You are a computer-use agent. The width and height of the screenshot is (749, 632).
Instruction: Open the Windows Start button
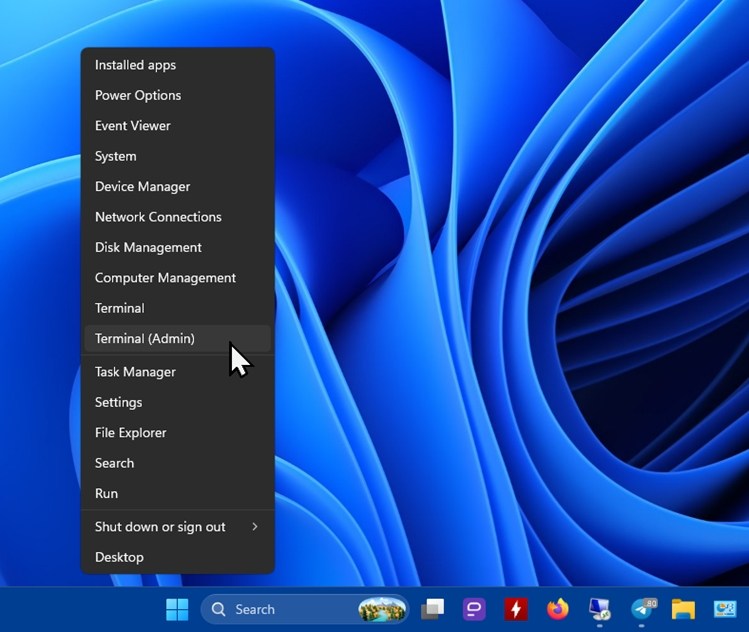pyautogui.click(x=177, y=609)
